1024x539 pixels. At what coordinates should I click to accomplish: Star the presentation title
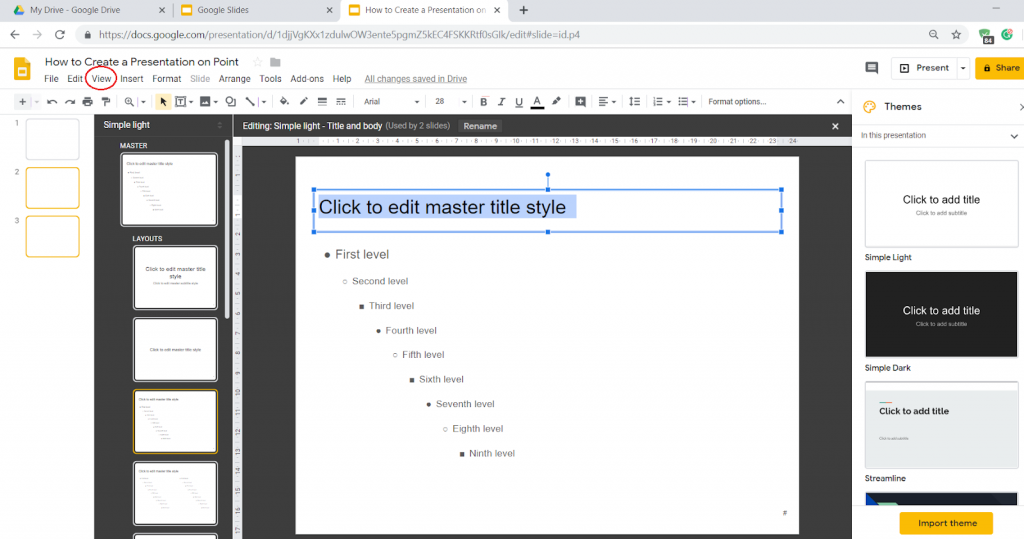257,62
